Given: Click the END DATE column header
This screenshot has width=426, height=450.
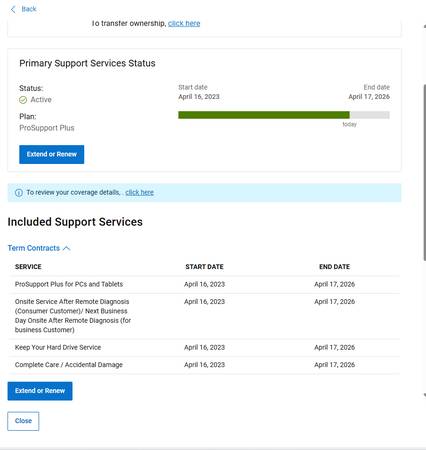Looking at the screenshot, I should (x=334, y=267).
